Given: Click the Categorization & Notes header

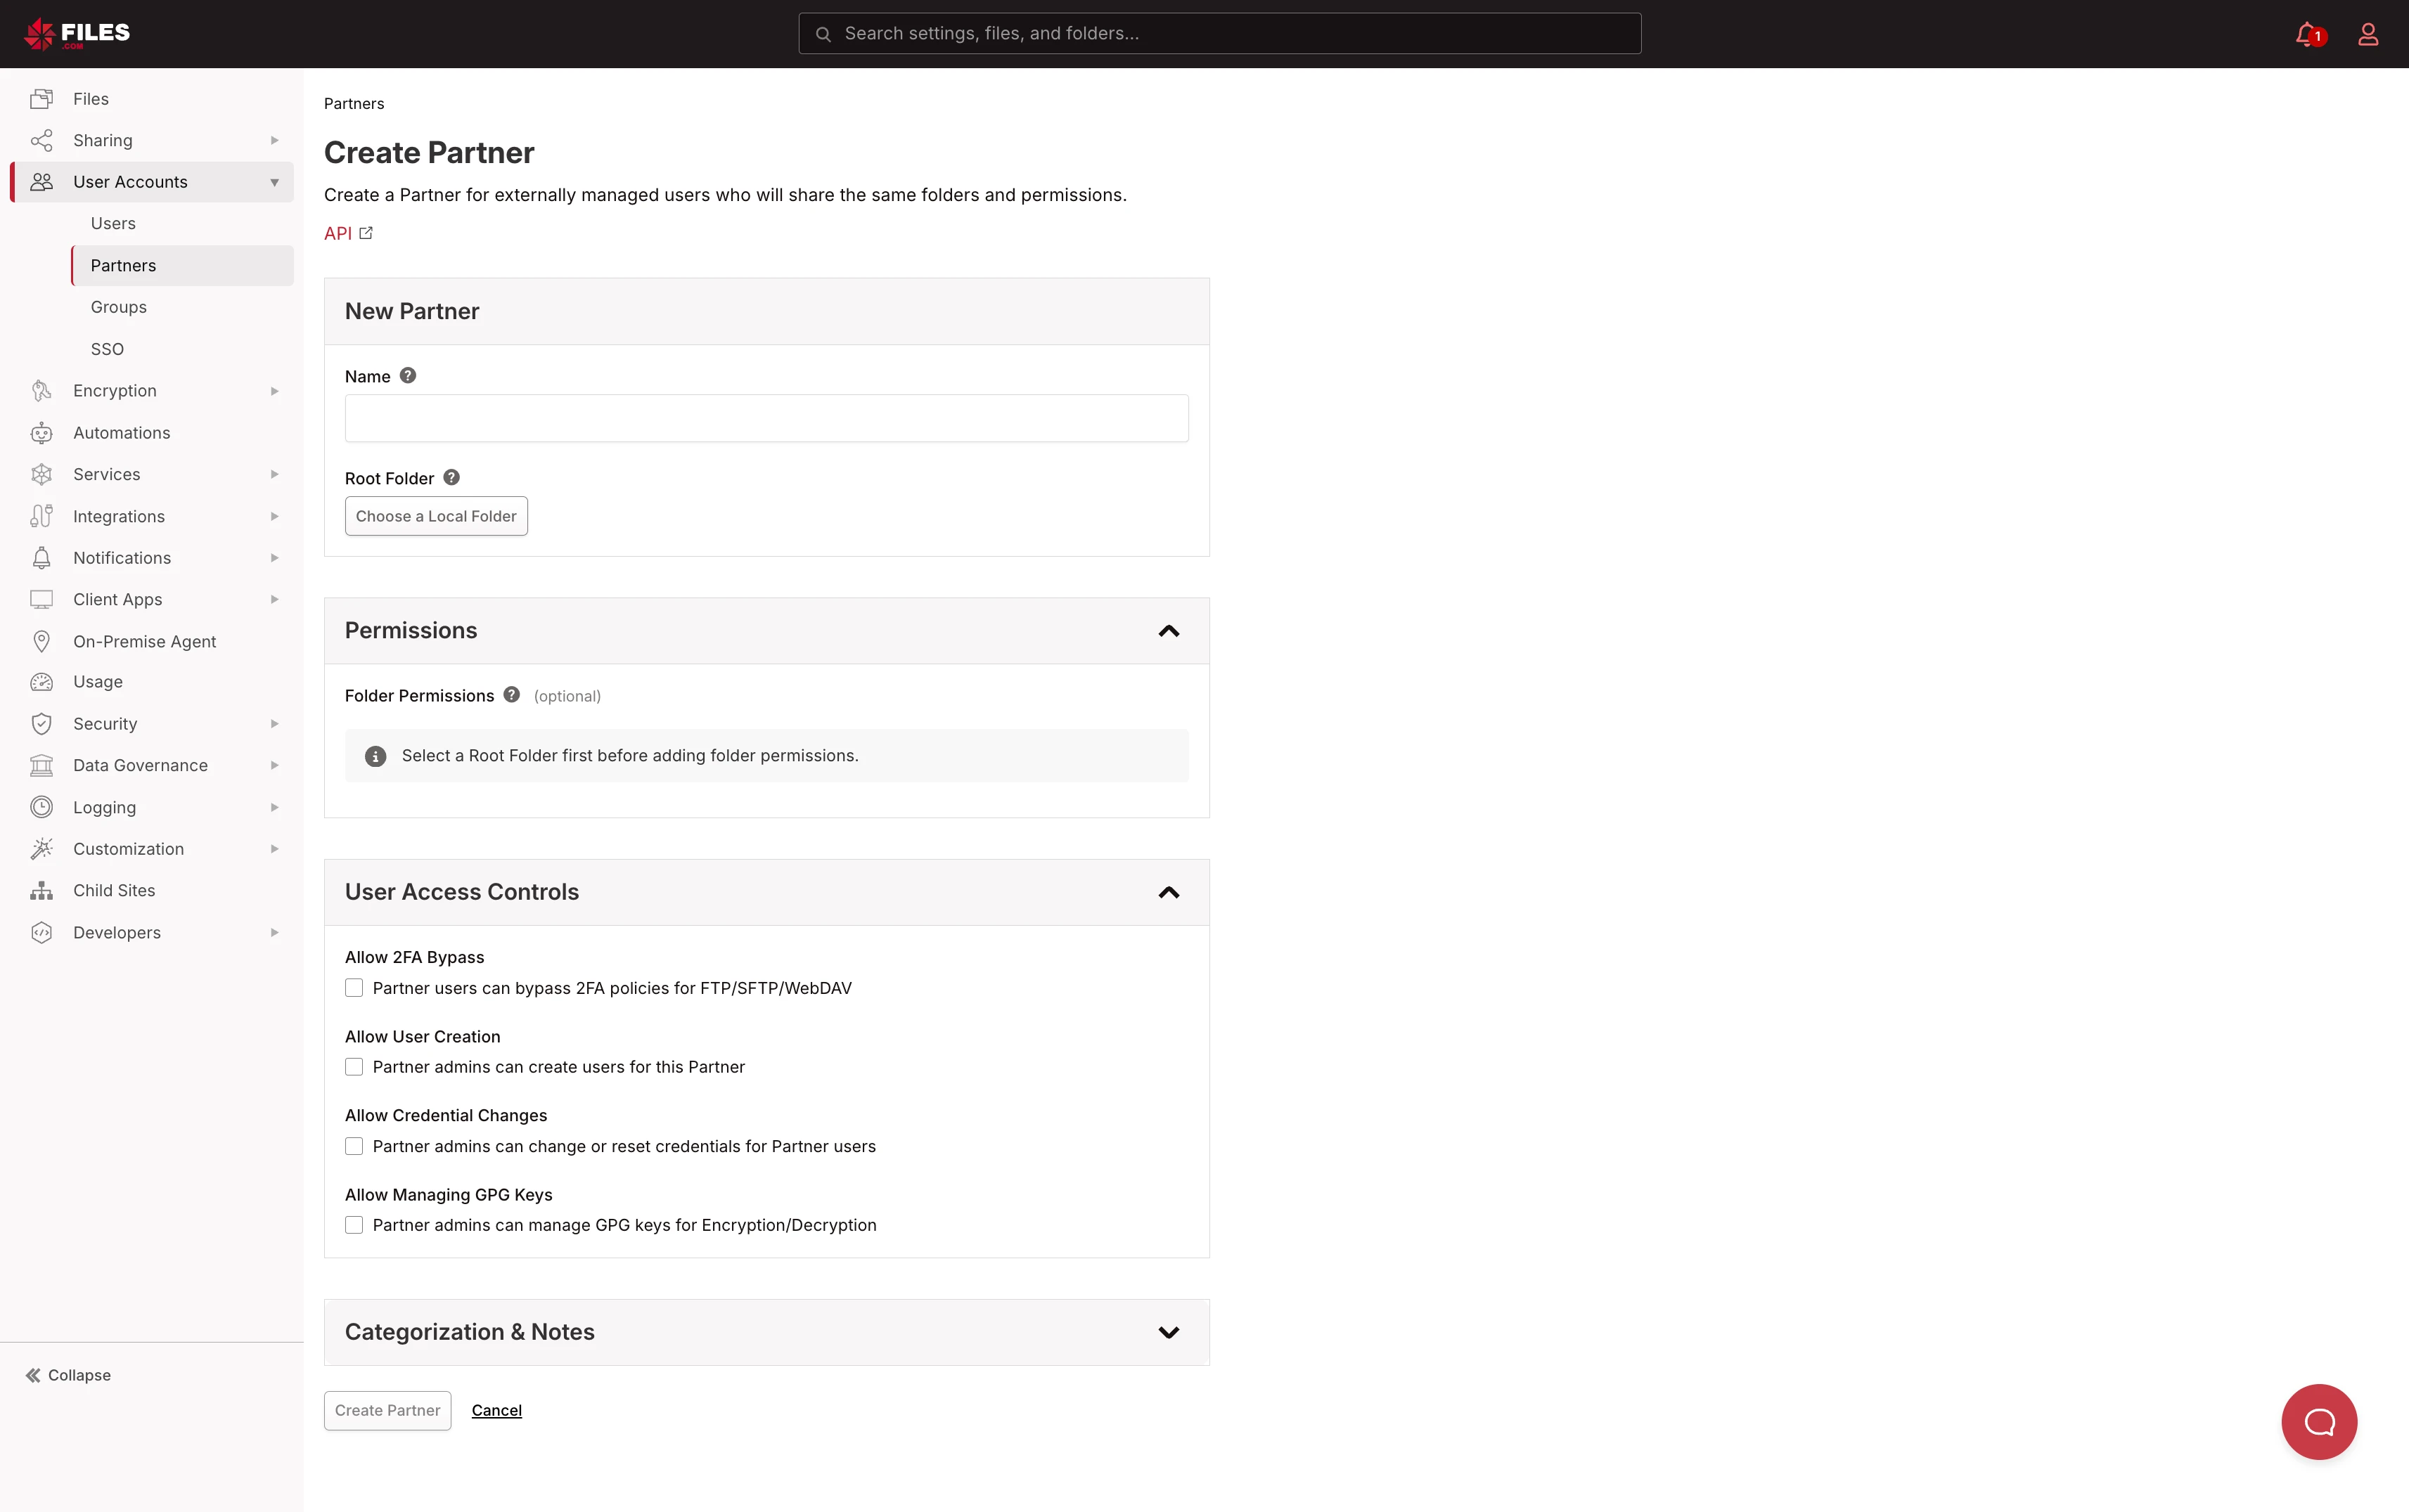Looking at the screenshot, I should (x=767, y=1332).
